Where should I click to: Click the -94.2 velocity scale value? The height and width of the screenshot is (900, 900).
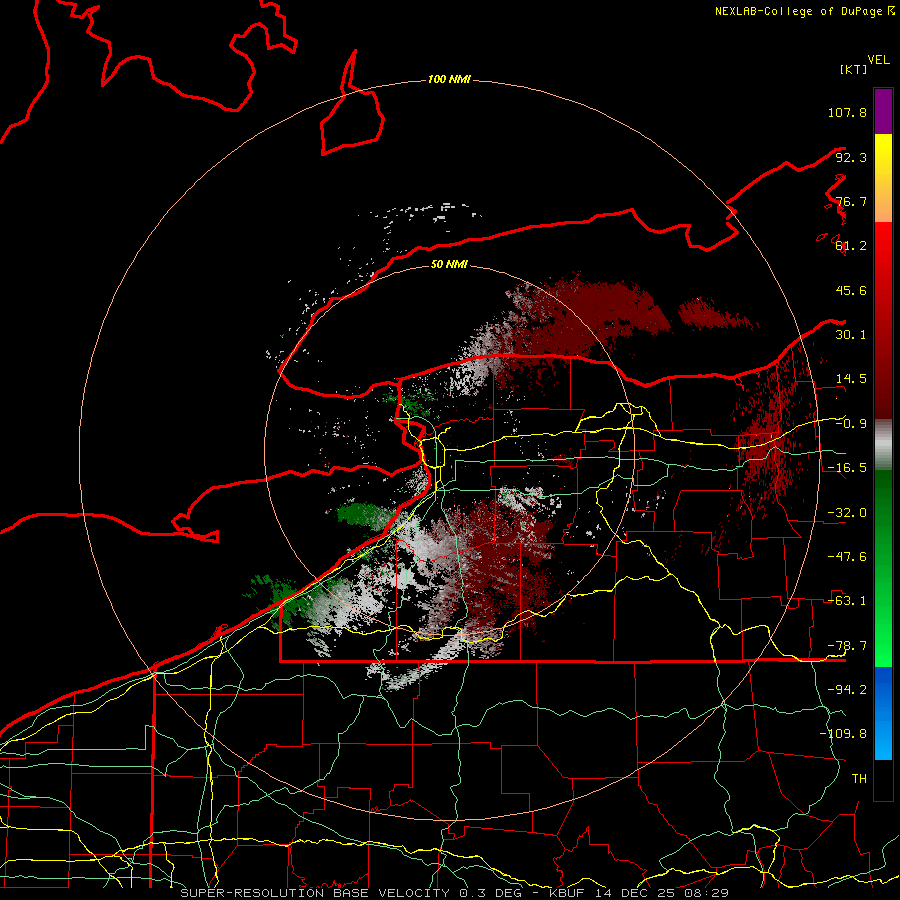click(847, 690)
